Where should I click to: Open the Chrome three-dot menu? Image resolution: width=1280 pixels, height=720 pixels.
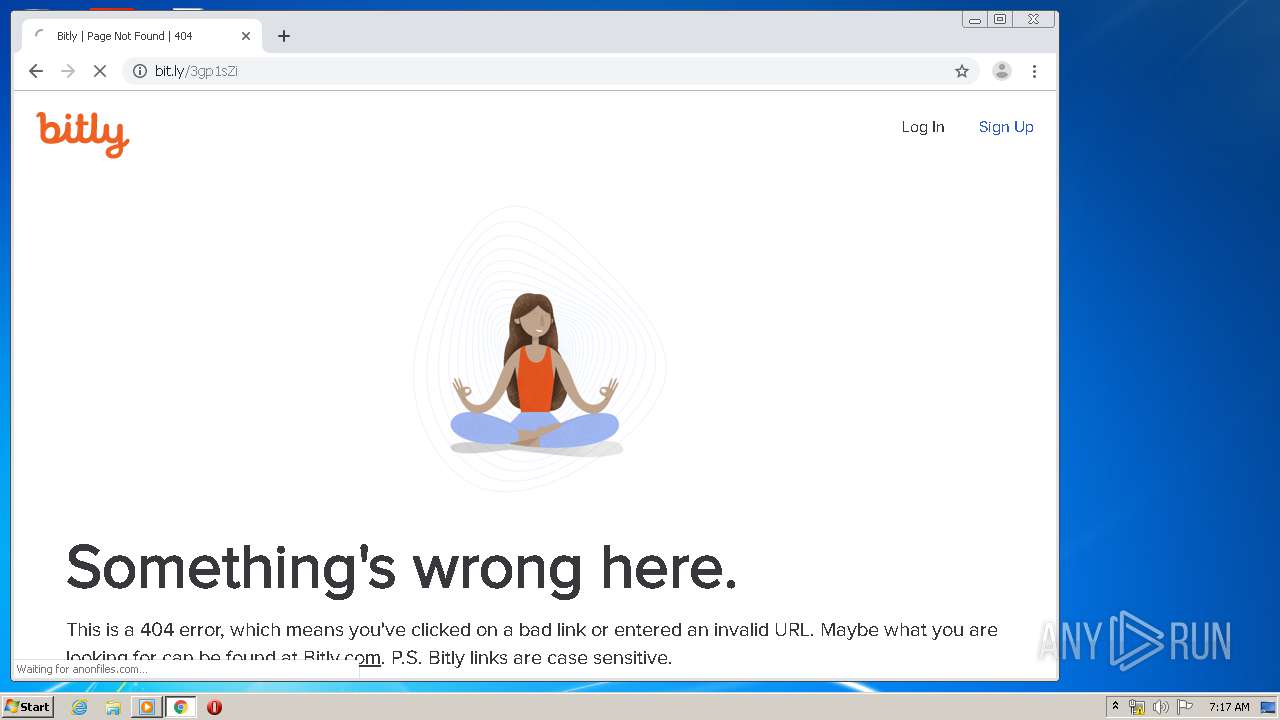1034,71
